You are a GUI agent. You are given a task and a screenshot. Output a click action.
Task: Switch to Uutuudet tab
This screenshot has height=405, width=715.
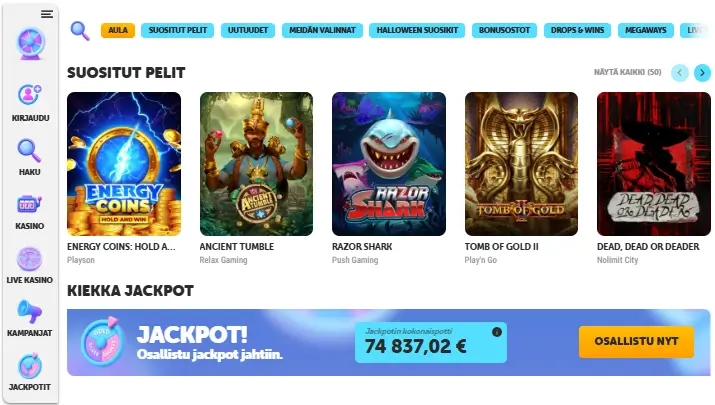click(x=248, y=30)
